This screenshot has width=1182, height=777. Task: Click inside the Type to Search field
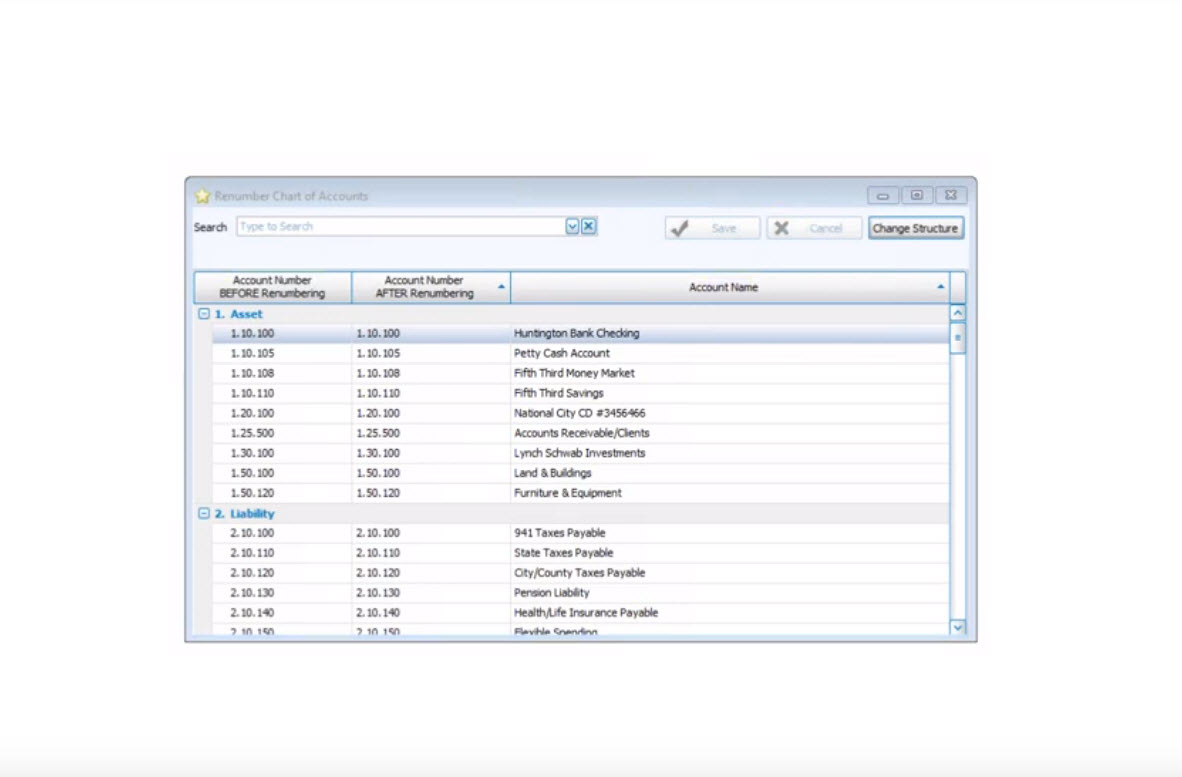[x=390, y=226]
